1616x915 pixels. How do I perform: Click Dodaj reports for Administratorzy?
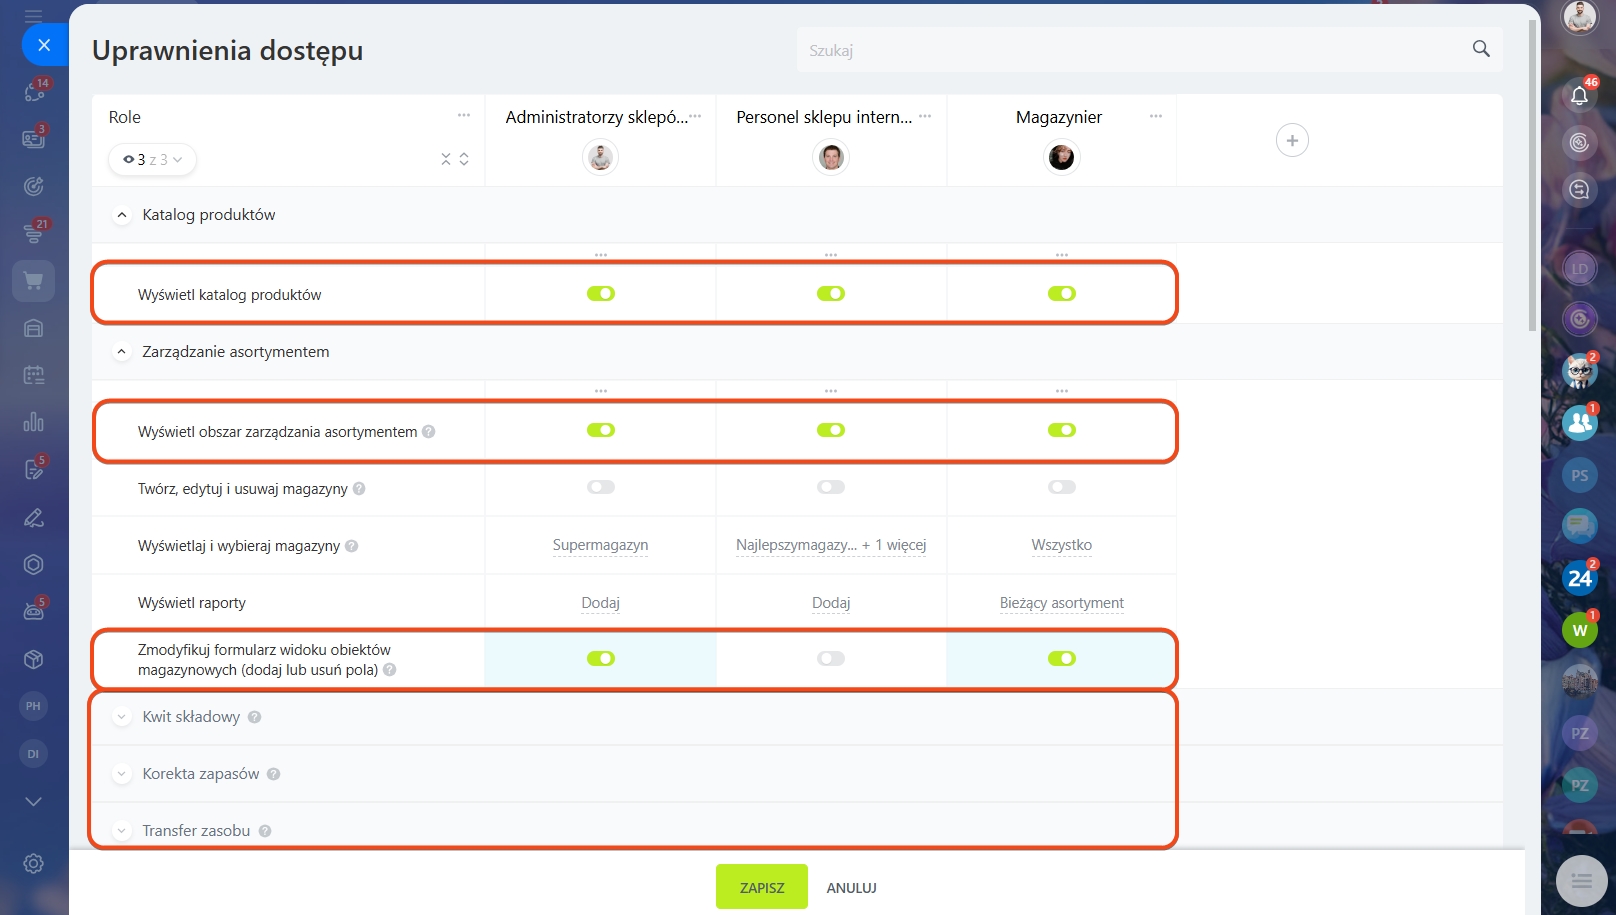click(x=601, y=603)
